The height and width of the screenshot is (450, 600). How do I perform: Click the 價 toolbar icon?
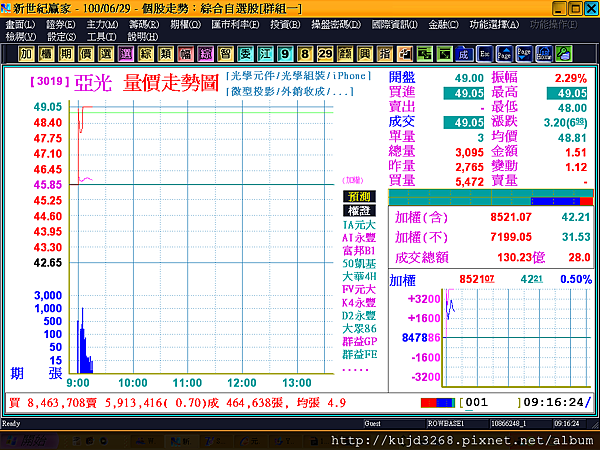click(86, 54)
